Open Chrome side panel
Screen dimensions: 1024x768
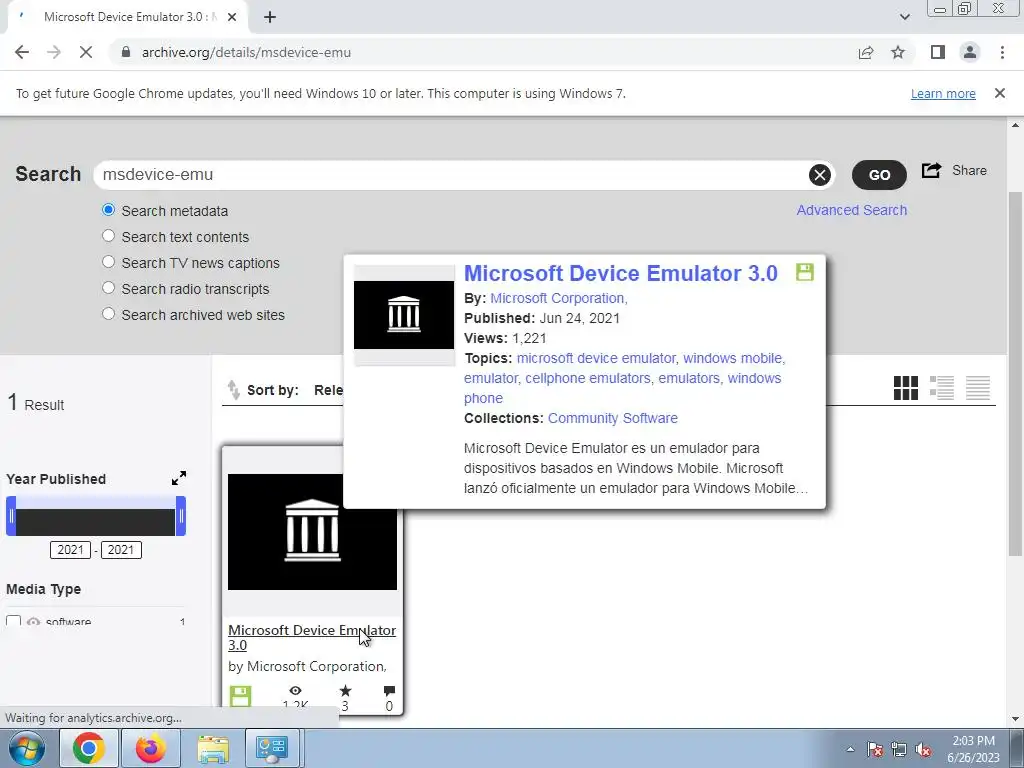pyautogui.click(x=938, y=52)
